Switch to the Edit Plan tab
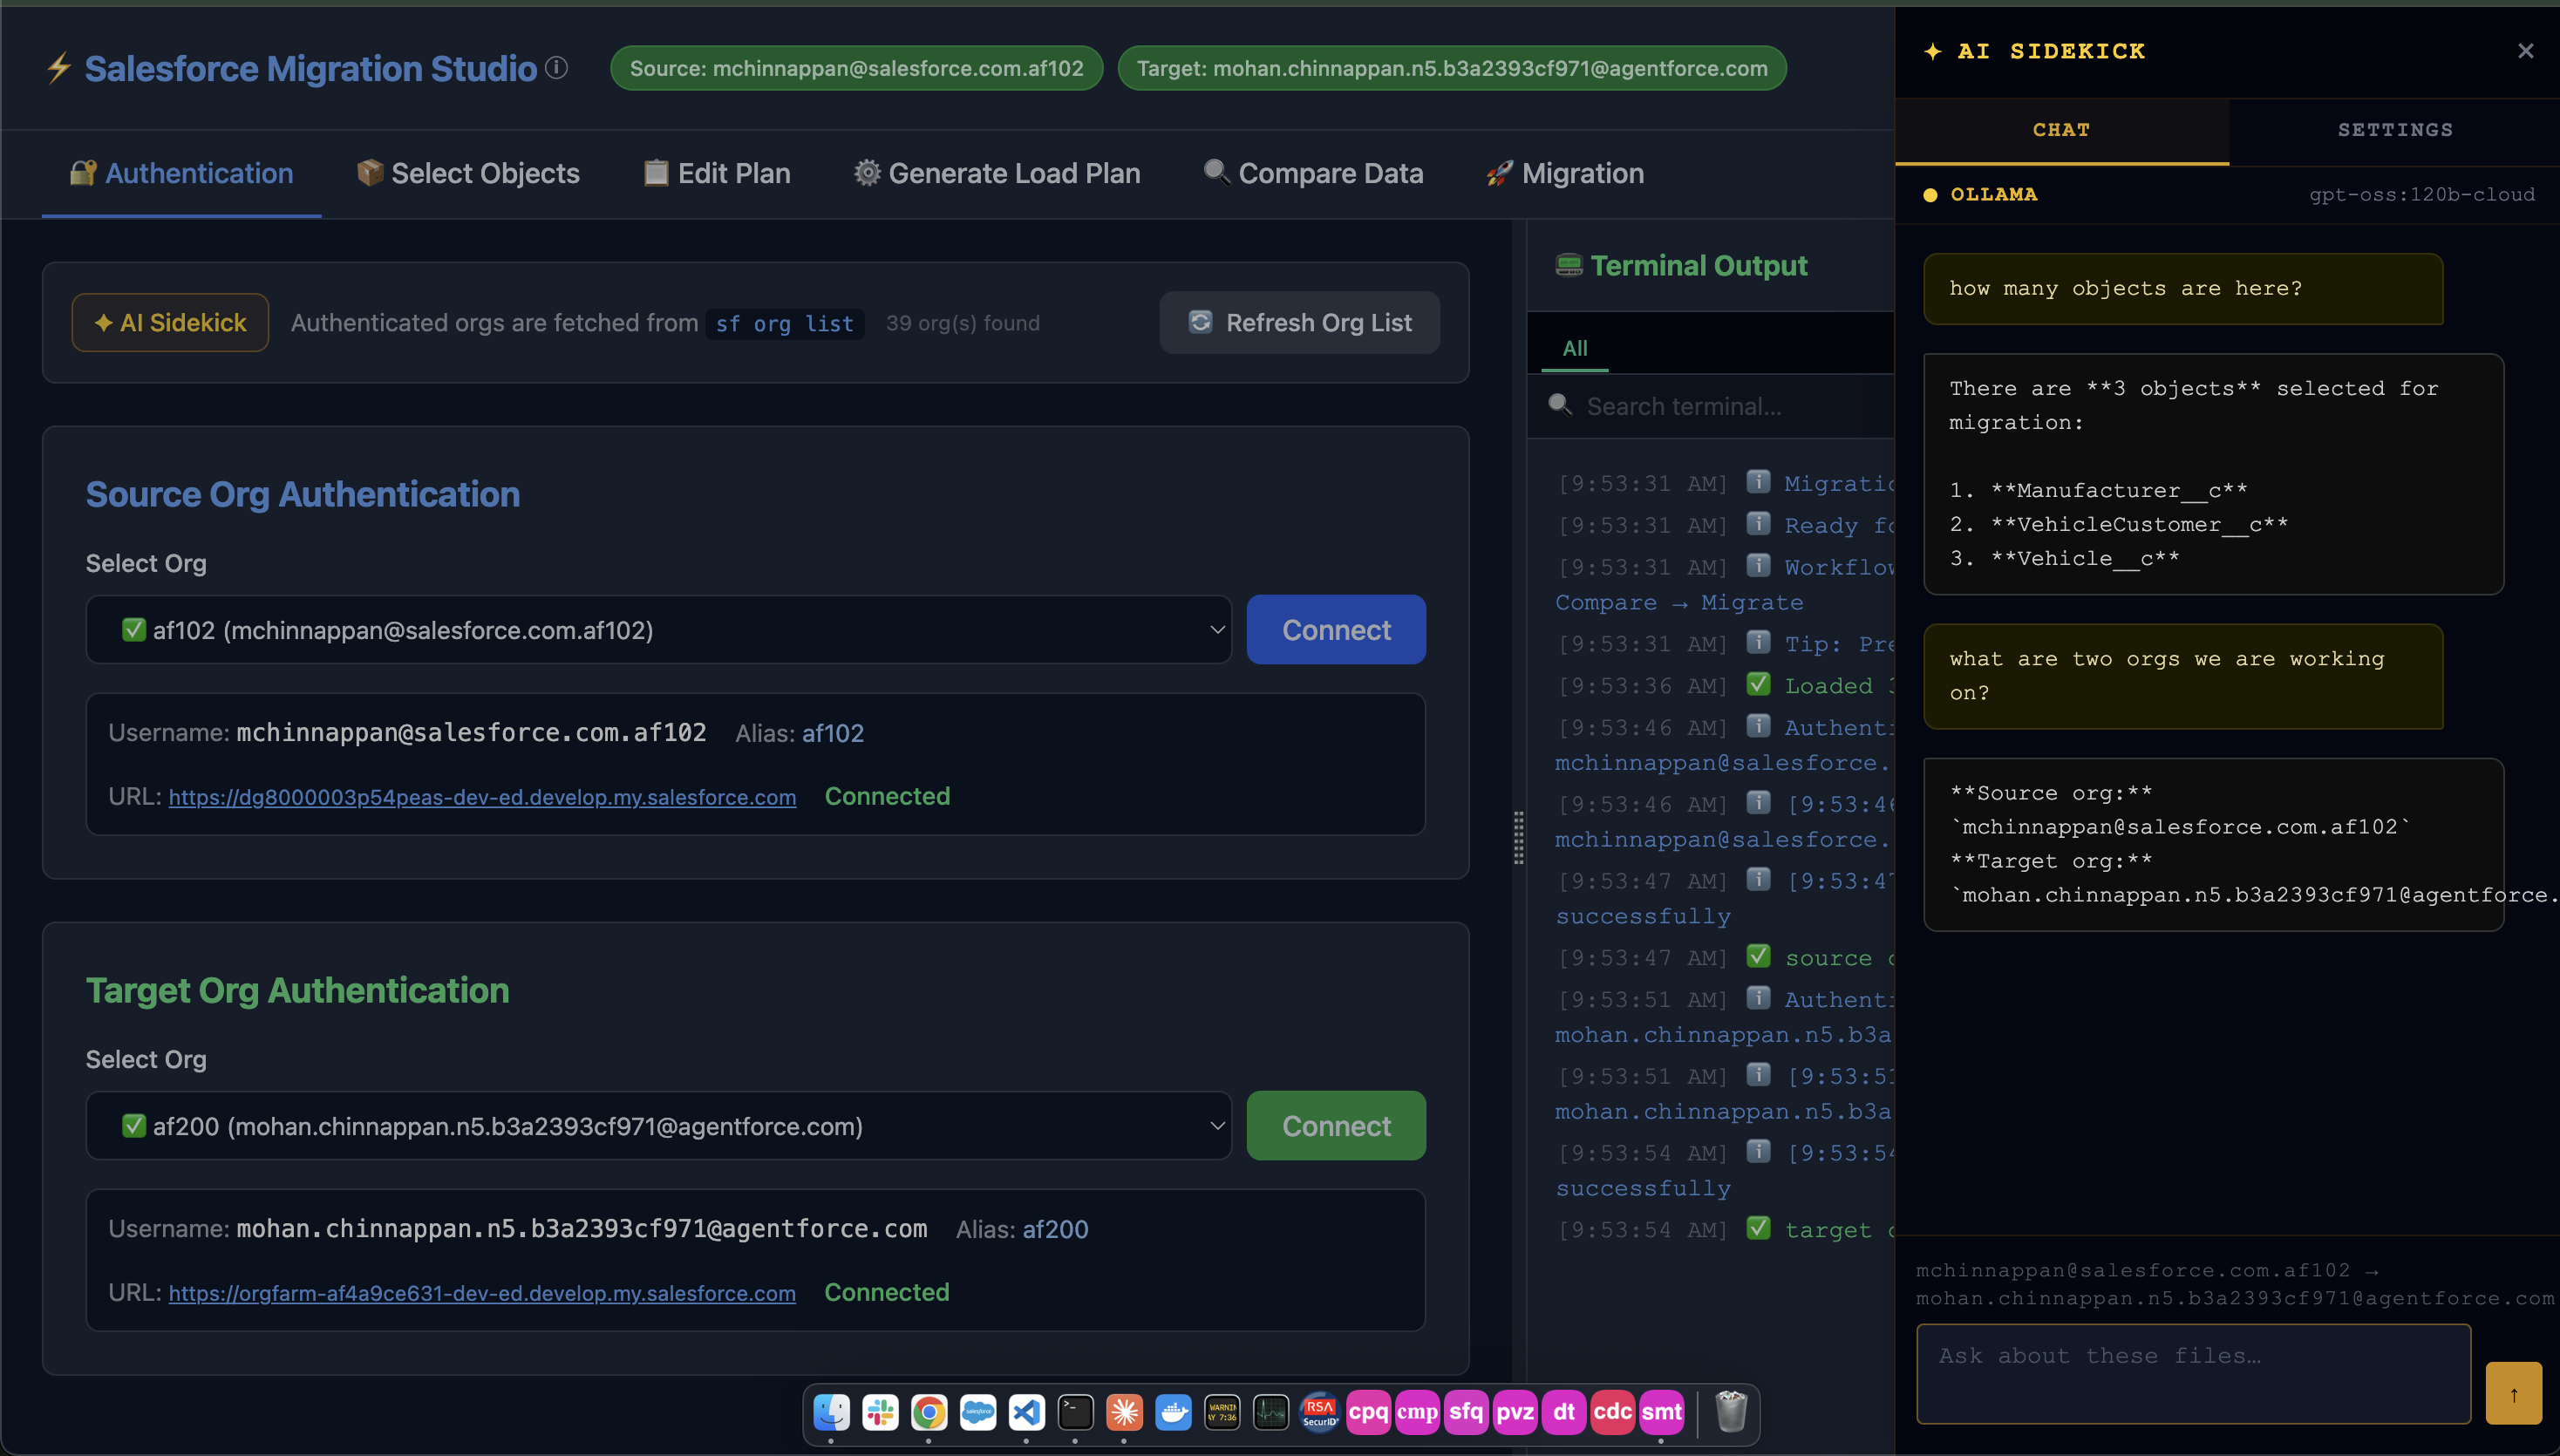 (x=717, y=173)
